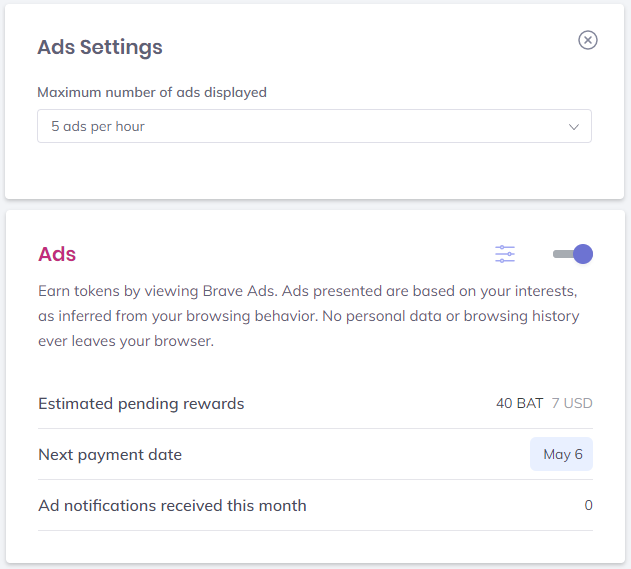Viewport: 631px width, 569px height.
Task: Click the ad notifications count "0"
Action: coord(589,505)
